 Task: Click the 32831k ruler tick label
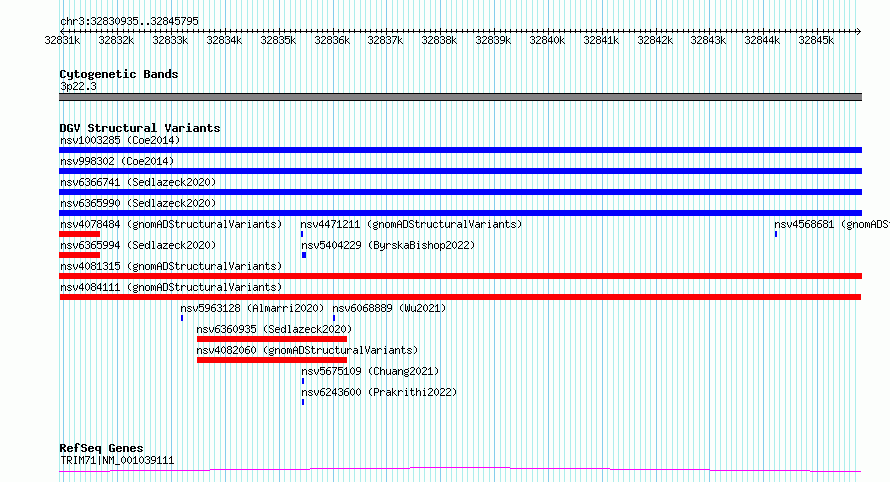point(62,40)
